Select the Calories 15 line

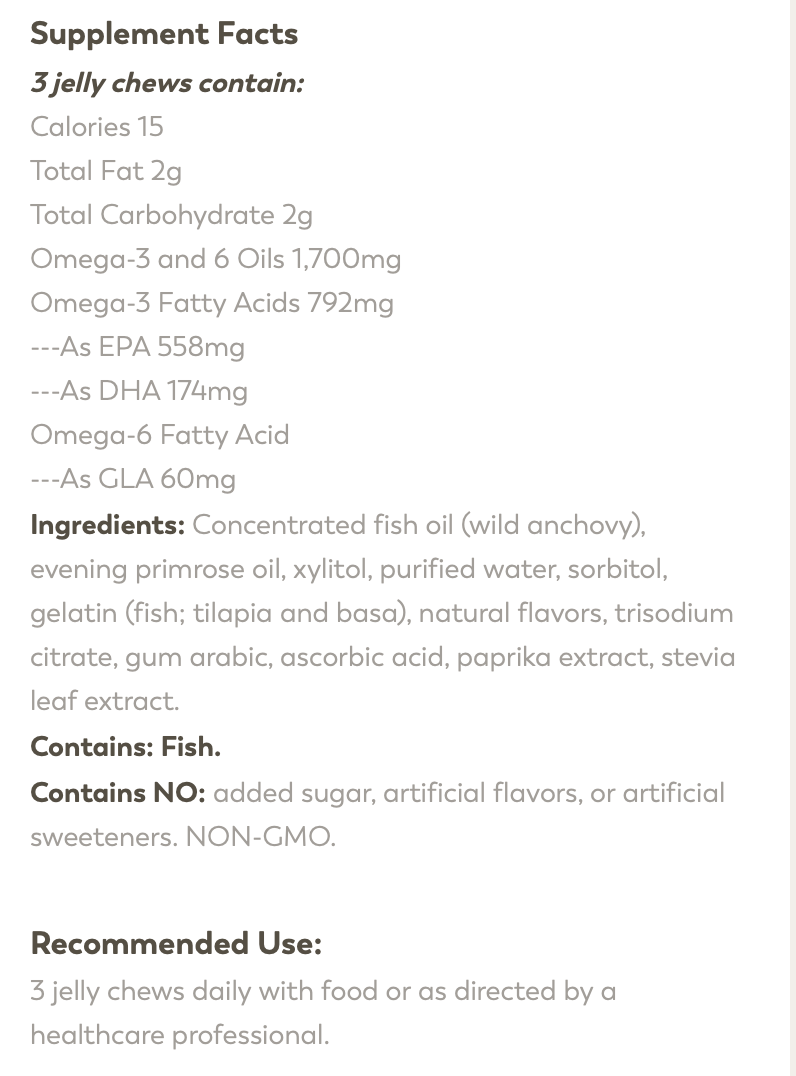[x=97, y=127]
